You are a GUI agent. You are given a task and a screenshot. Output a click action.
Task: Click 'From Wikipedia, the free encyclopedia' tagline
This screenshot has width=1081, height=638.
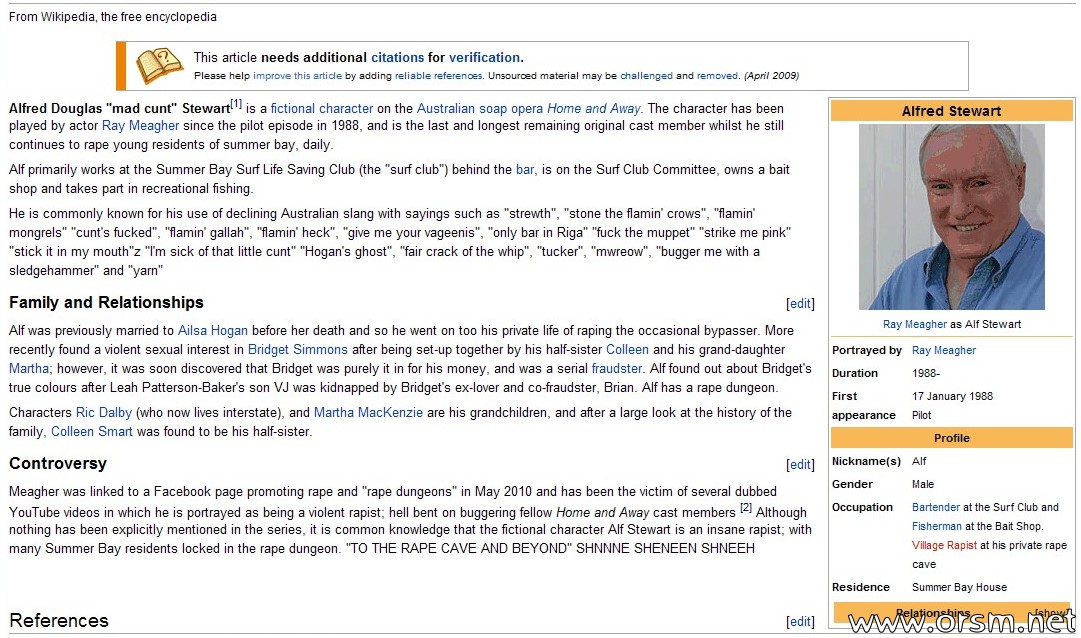(x=112, y=17)
